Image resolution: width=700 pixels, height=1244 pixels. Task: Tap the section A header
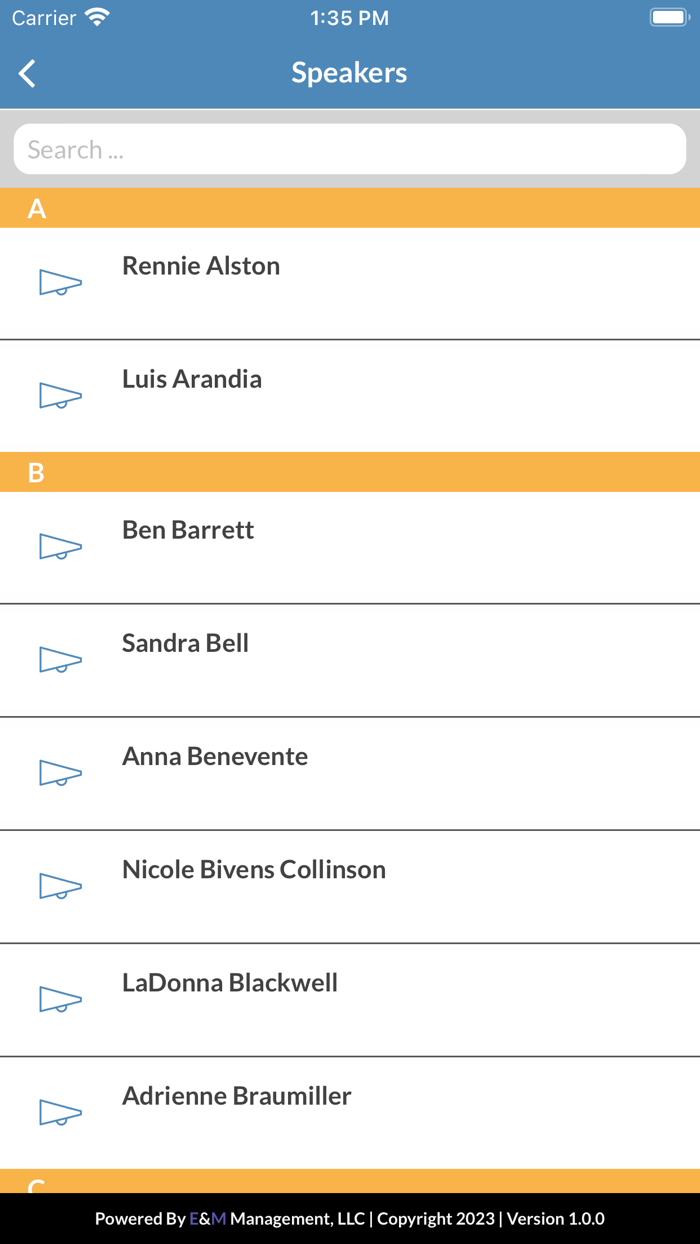pos(350,208)
